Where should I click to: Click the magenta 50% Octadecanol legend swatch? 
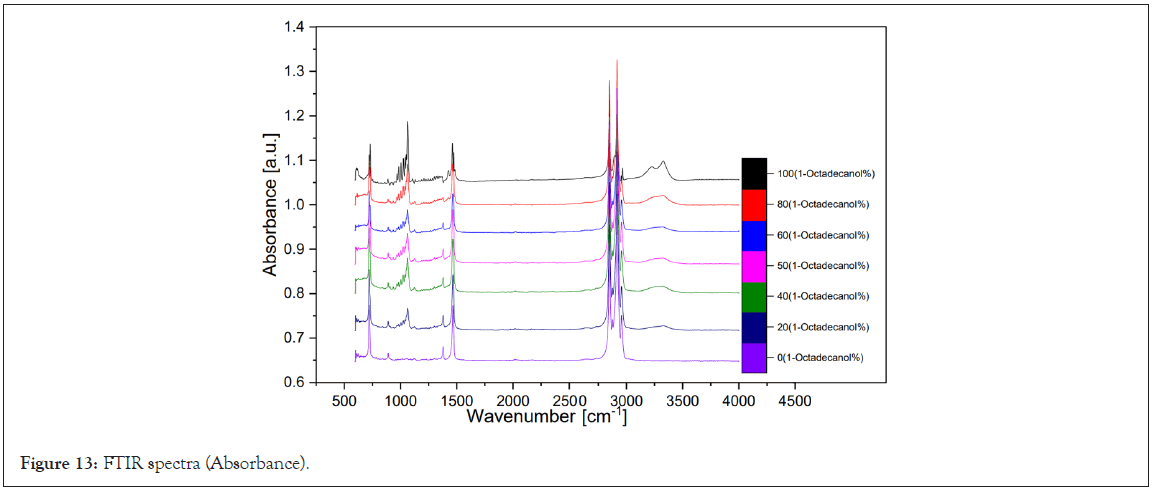click(x=754, y=265)
